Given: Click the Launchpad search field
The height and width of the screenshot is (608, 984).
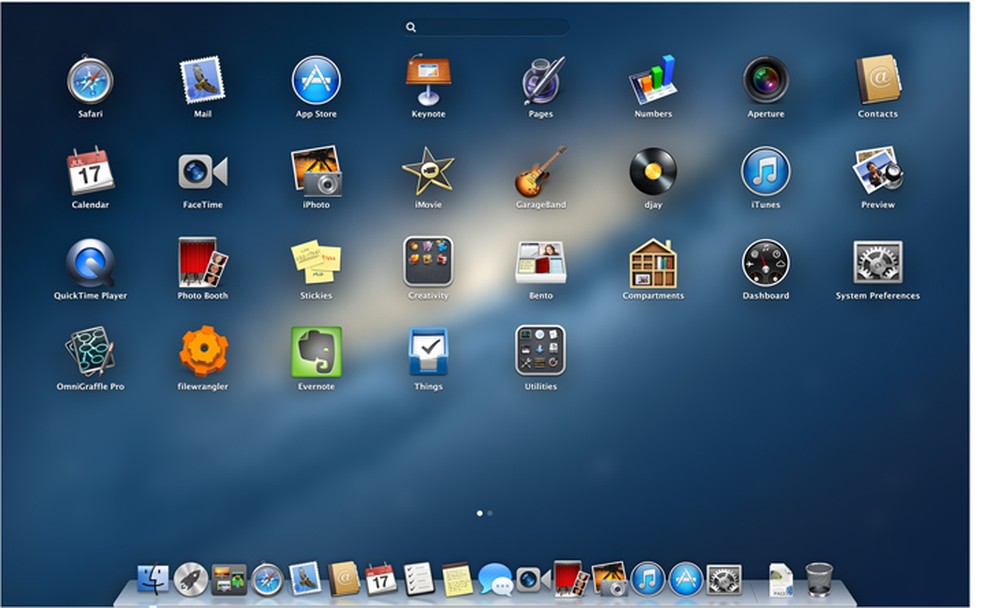Looking at the screenshot, I should (486, 27).
